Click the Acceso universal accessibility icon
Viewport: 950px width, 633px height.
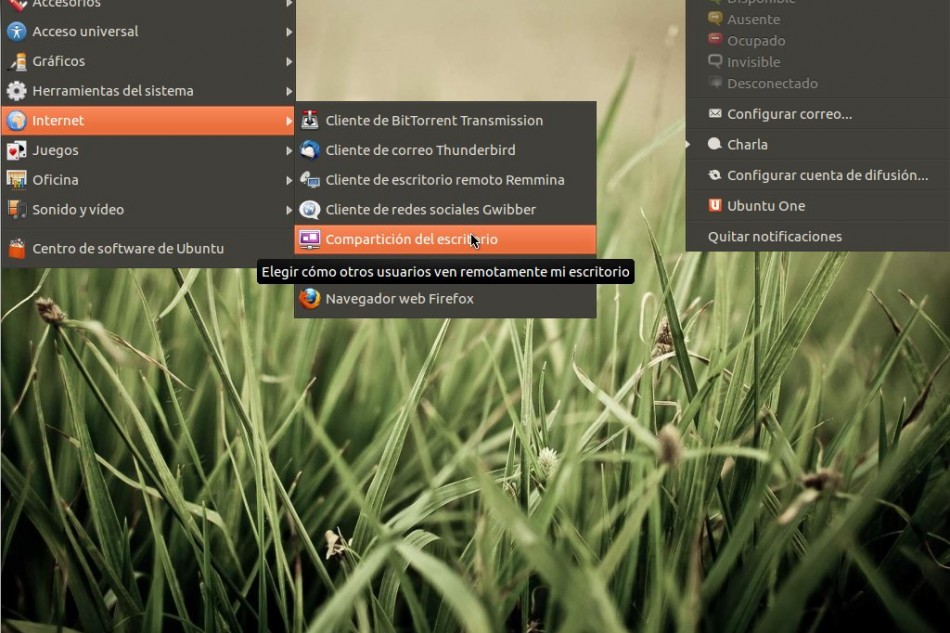point(16,31)
